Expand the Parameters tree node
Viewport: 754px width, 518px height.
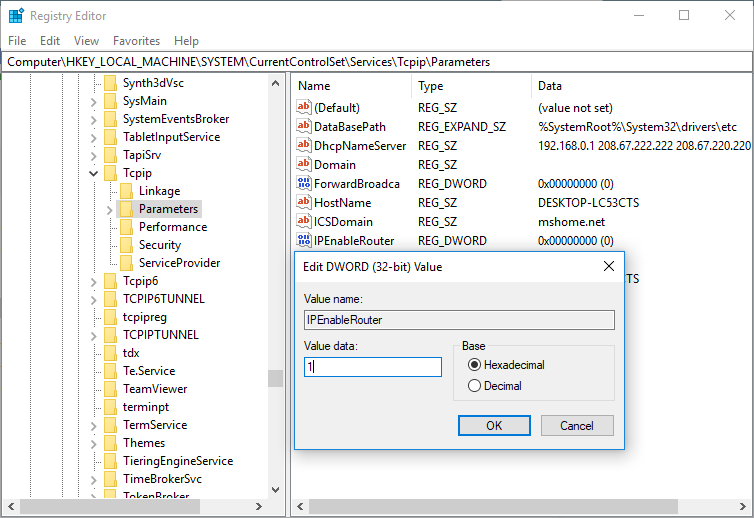click(109, 209)
